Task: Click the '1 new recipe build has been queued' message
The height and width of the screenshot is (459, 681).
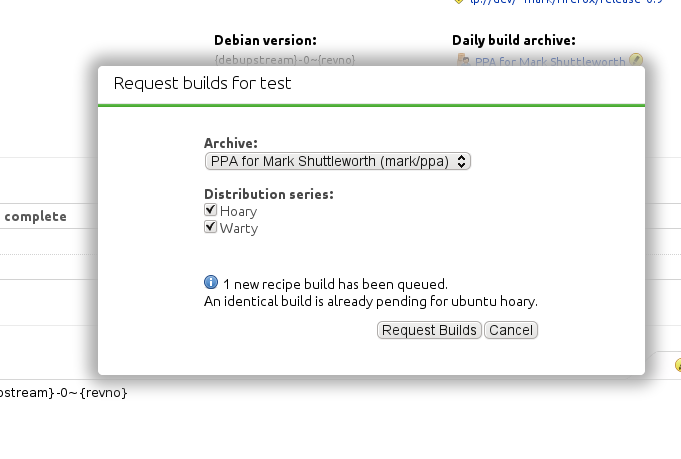Action: [x=335, y=284]
